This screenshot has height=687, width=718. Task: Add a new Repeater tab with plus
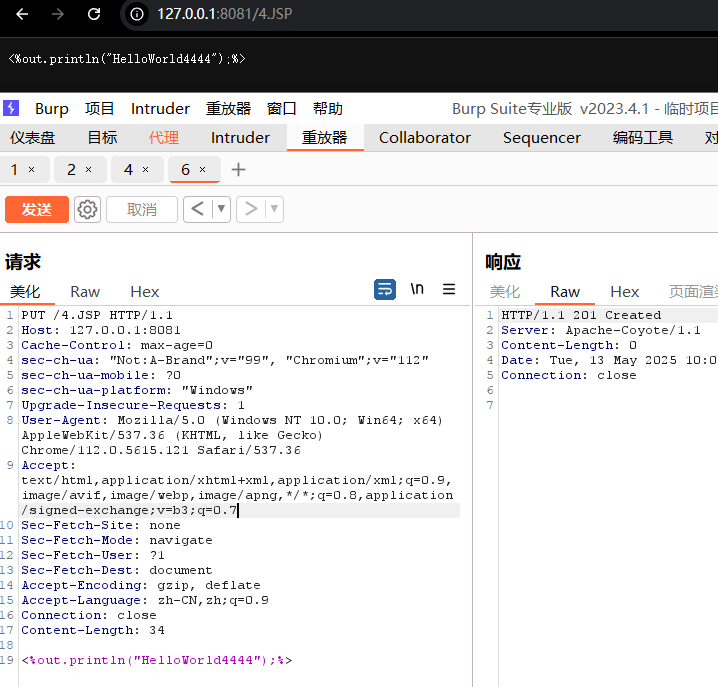(x=238, y=170)
